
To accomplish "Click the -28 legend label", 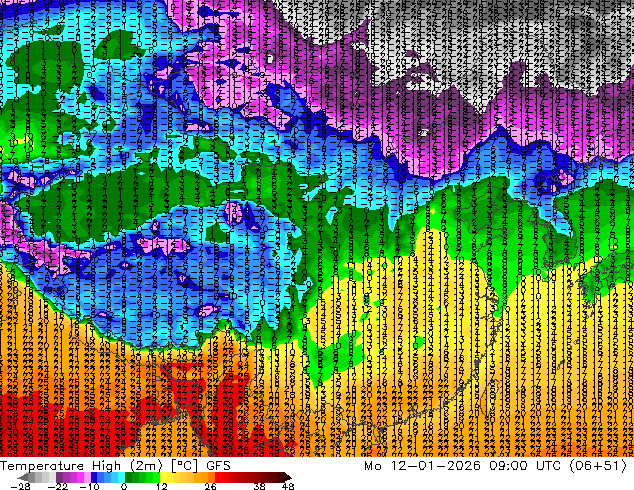I will coord(21,486).
